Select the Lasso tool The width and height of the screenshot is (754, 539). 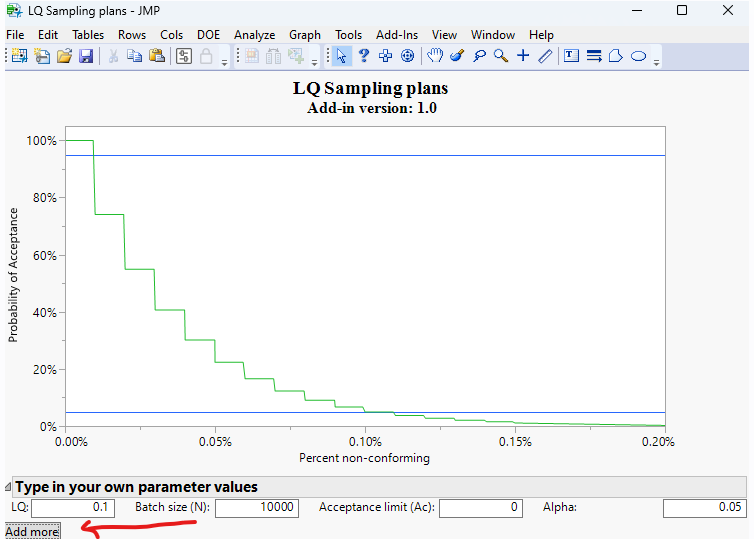coord(479,56)
